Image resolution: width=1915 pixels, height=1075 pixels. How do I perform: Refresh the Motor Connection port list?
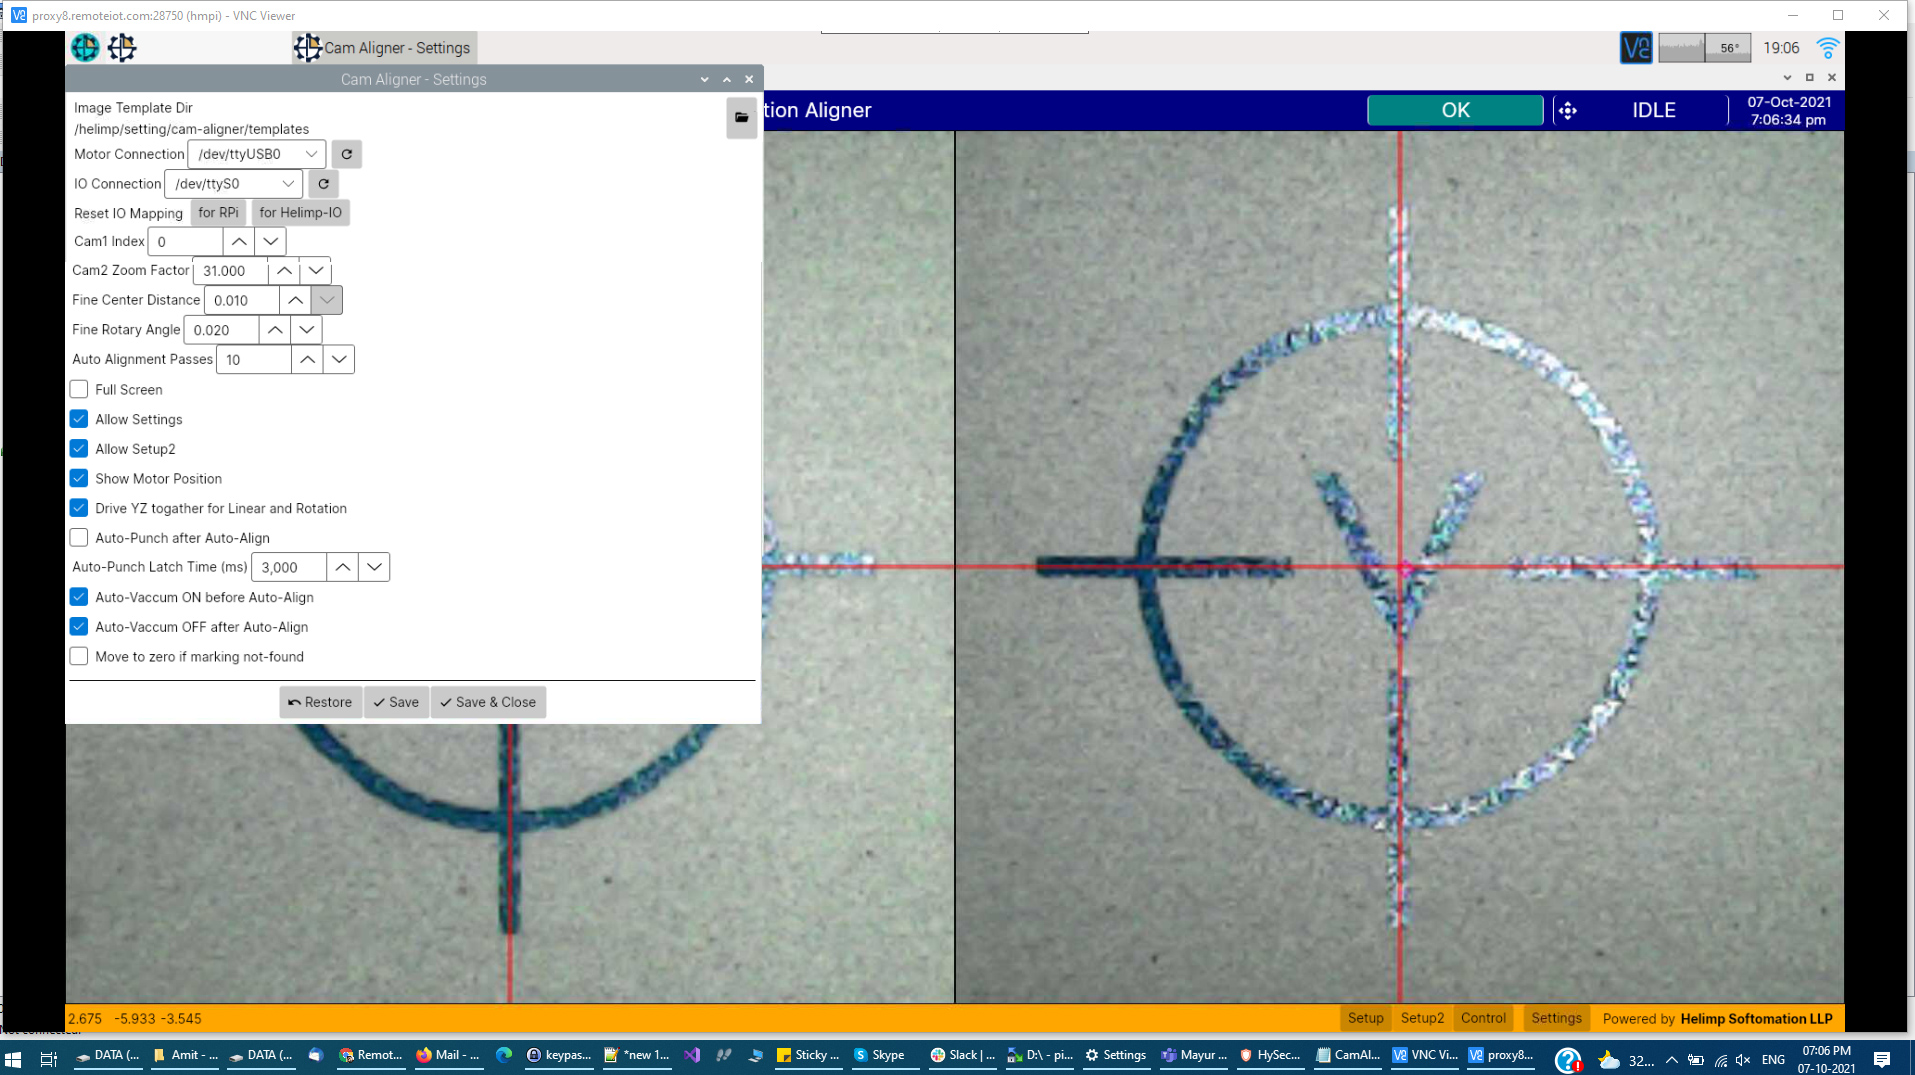click(x=346, y=154)
